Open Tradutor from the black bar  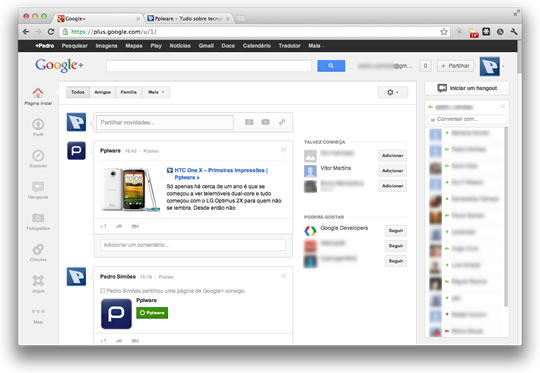click(289, 46)
